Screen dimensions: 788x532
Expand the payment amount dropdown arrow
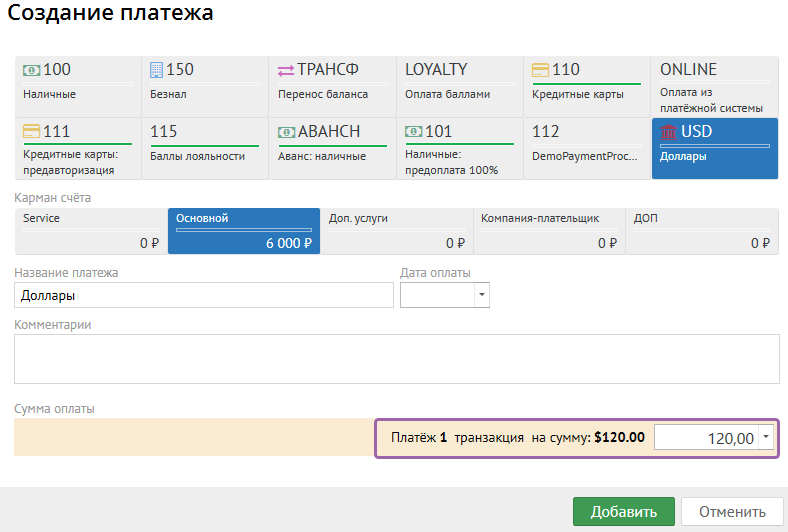pos(765,437)
